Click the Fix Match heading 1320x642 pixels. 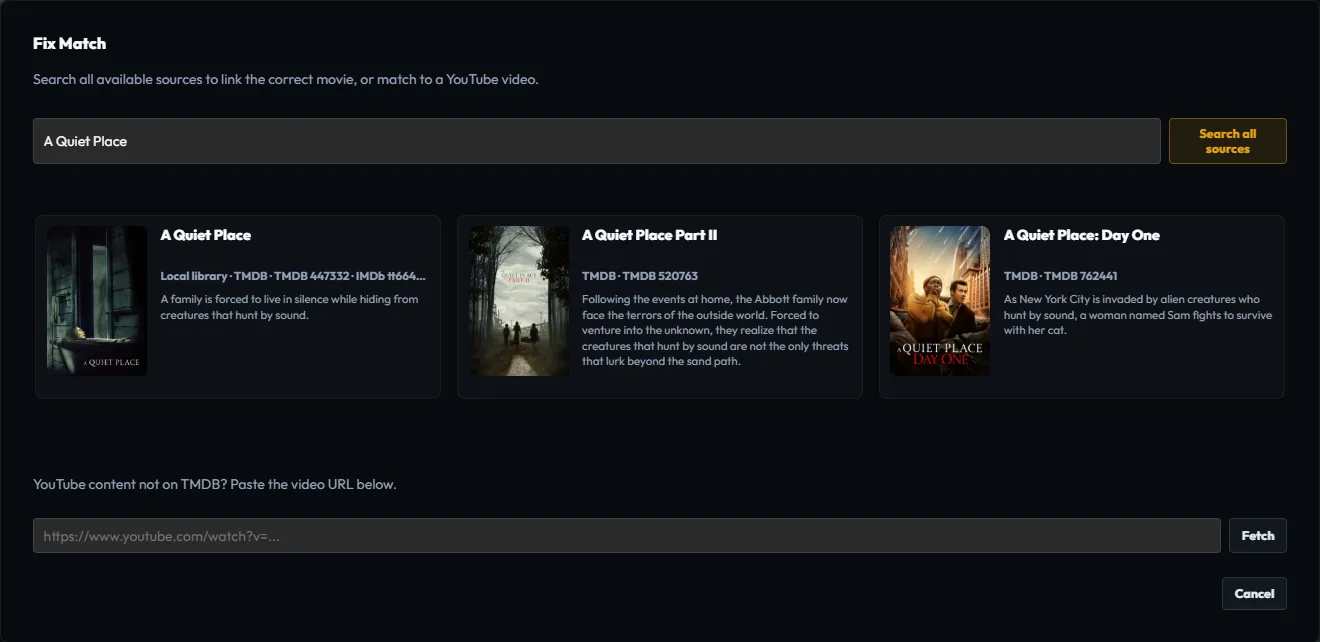[x=69, y=43]
